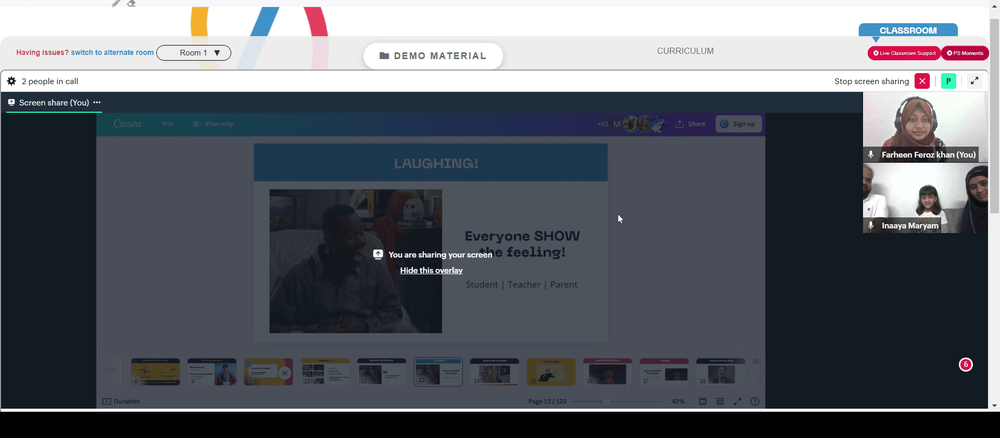Click the sharing-screen icon beside overlay message
Screen dimensions: 1000x438
click(x=378, y=254)
